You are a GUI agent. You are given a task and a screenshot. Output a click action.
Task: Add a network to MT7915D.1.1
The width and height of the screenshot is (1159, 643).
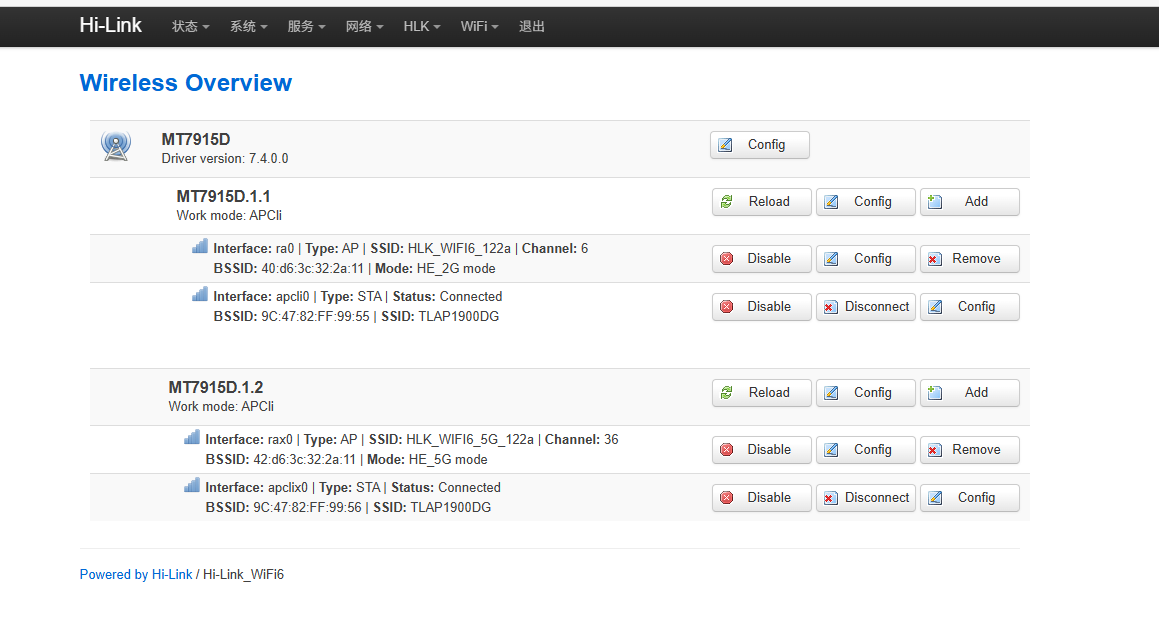click(969, 202)
